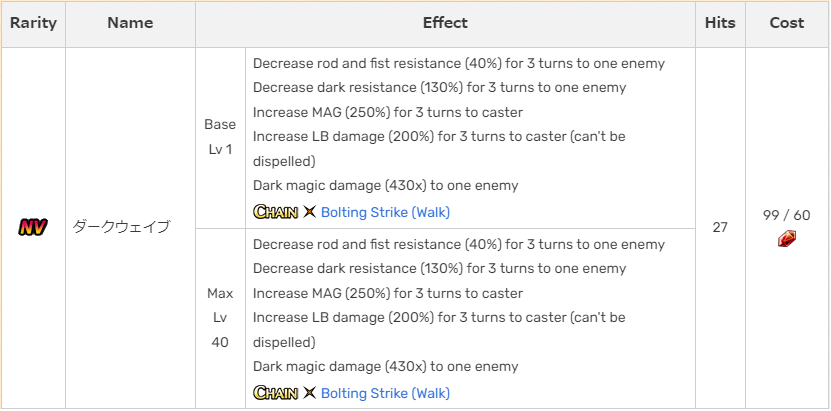Select the Base Lv 1 level cell

point(220,137)
